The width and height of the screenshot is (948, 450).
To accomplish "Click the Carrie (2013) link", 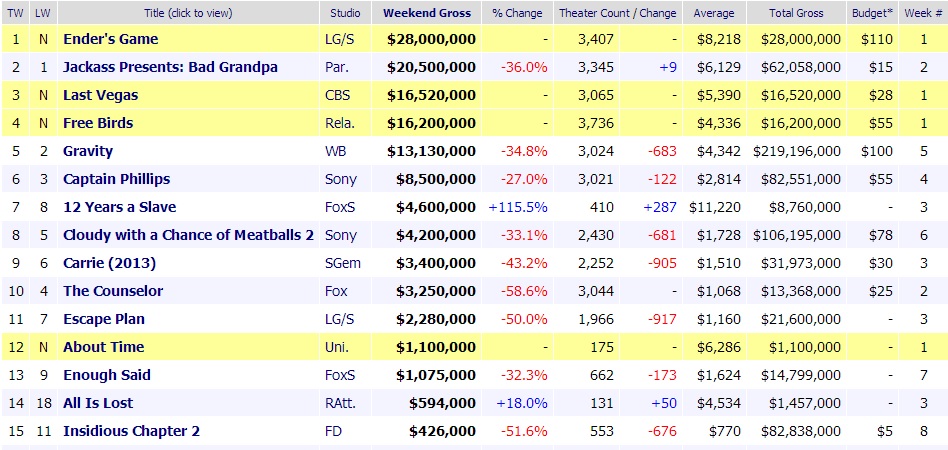I will point(106,263).
